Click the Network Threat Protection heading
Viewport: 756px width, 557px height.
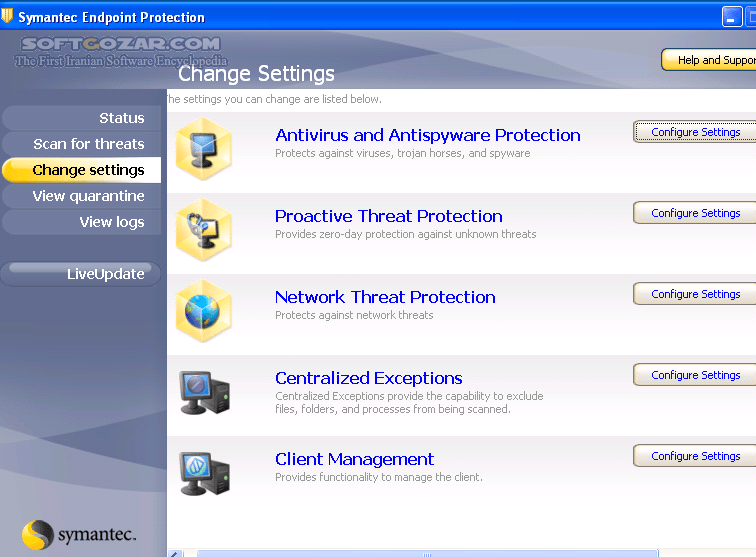[385, 298]
